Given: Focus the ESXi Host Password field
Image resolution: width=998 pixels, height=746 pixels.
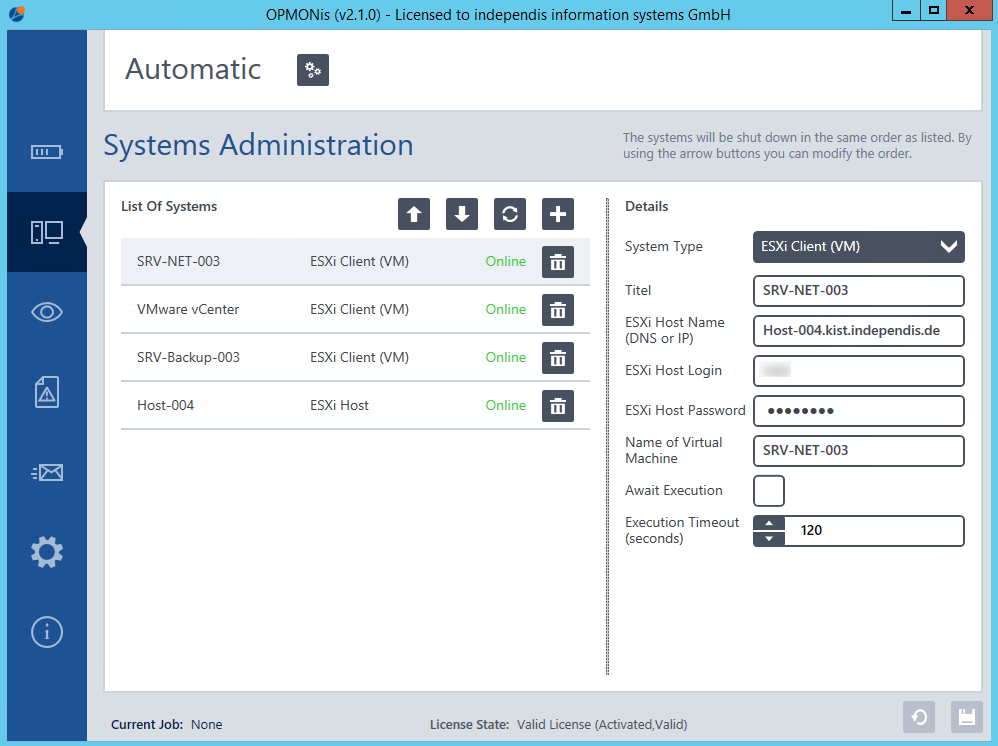Looking at the screenshot, I should pos(859,411).
